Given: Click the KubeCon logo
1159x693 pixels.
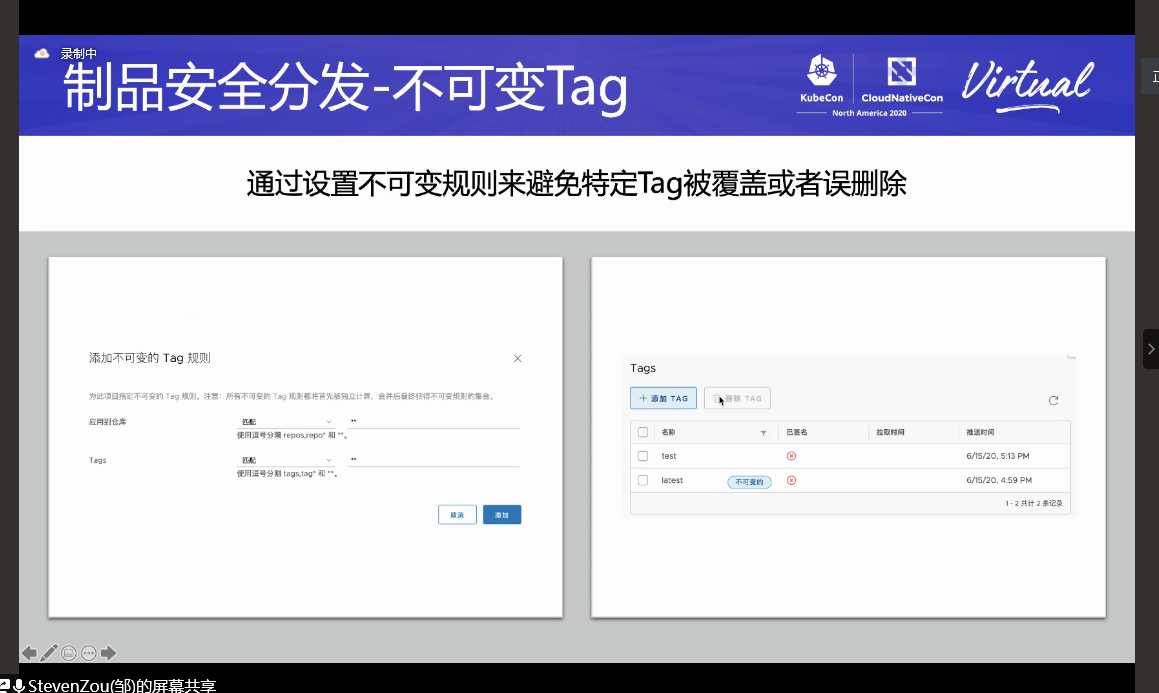Looking at the screenshot, I should [821, 79].
